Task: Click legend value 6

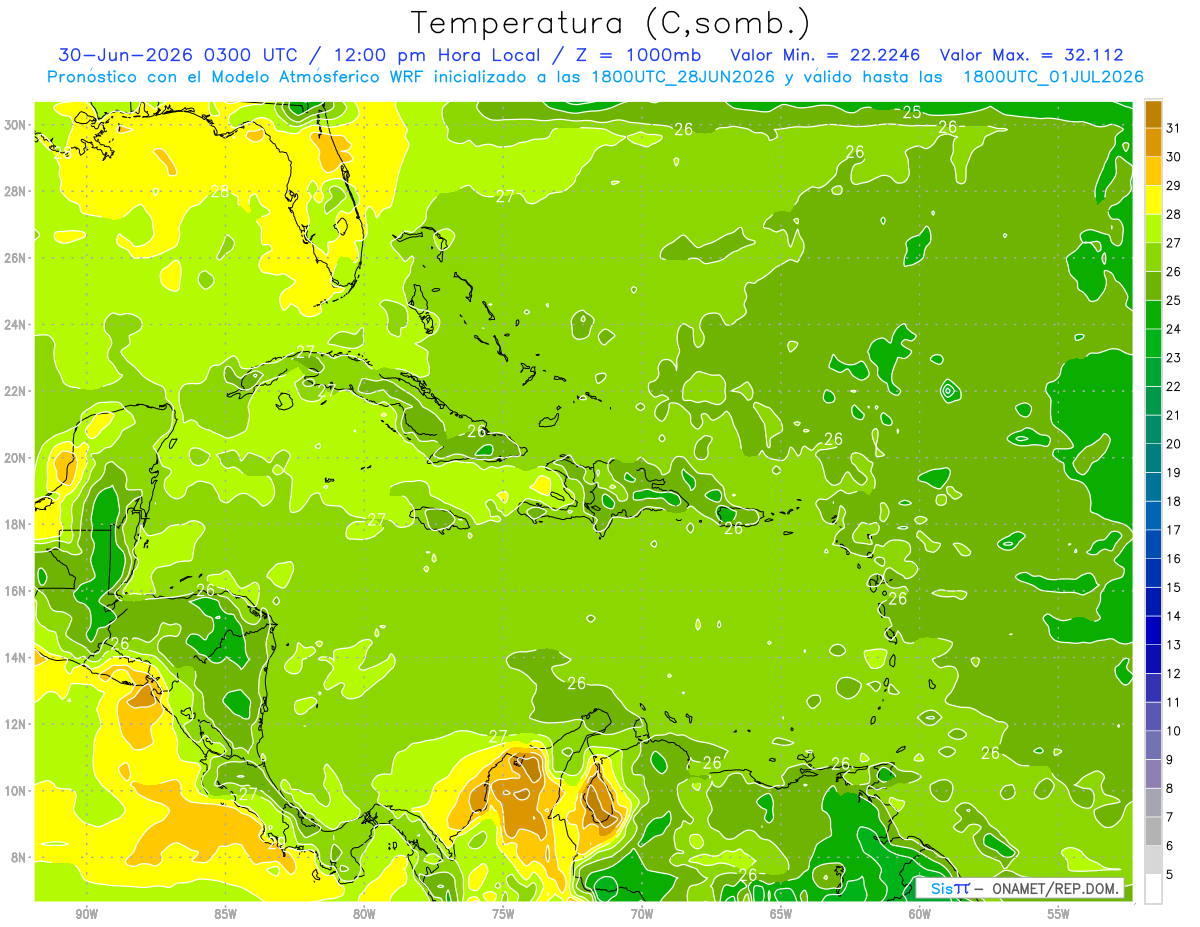Action: tap(1170, 846)
